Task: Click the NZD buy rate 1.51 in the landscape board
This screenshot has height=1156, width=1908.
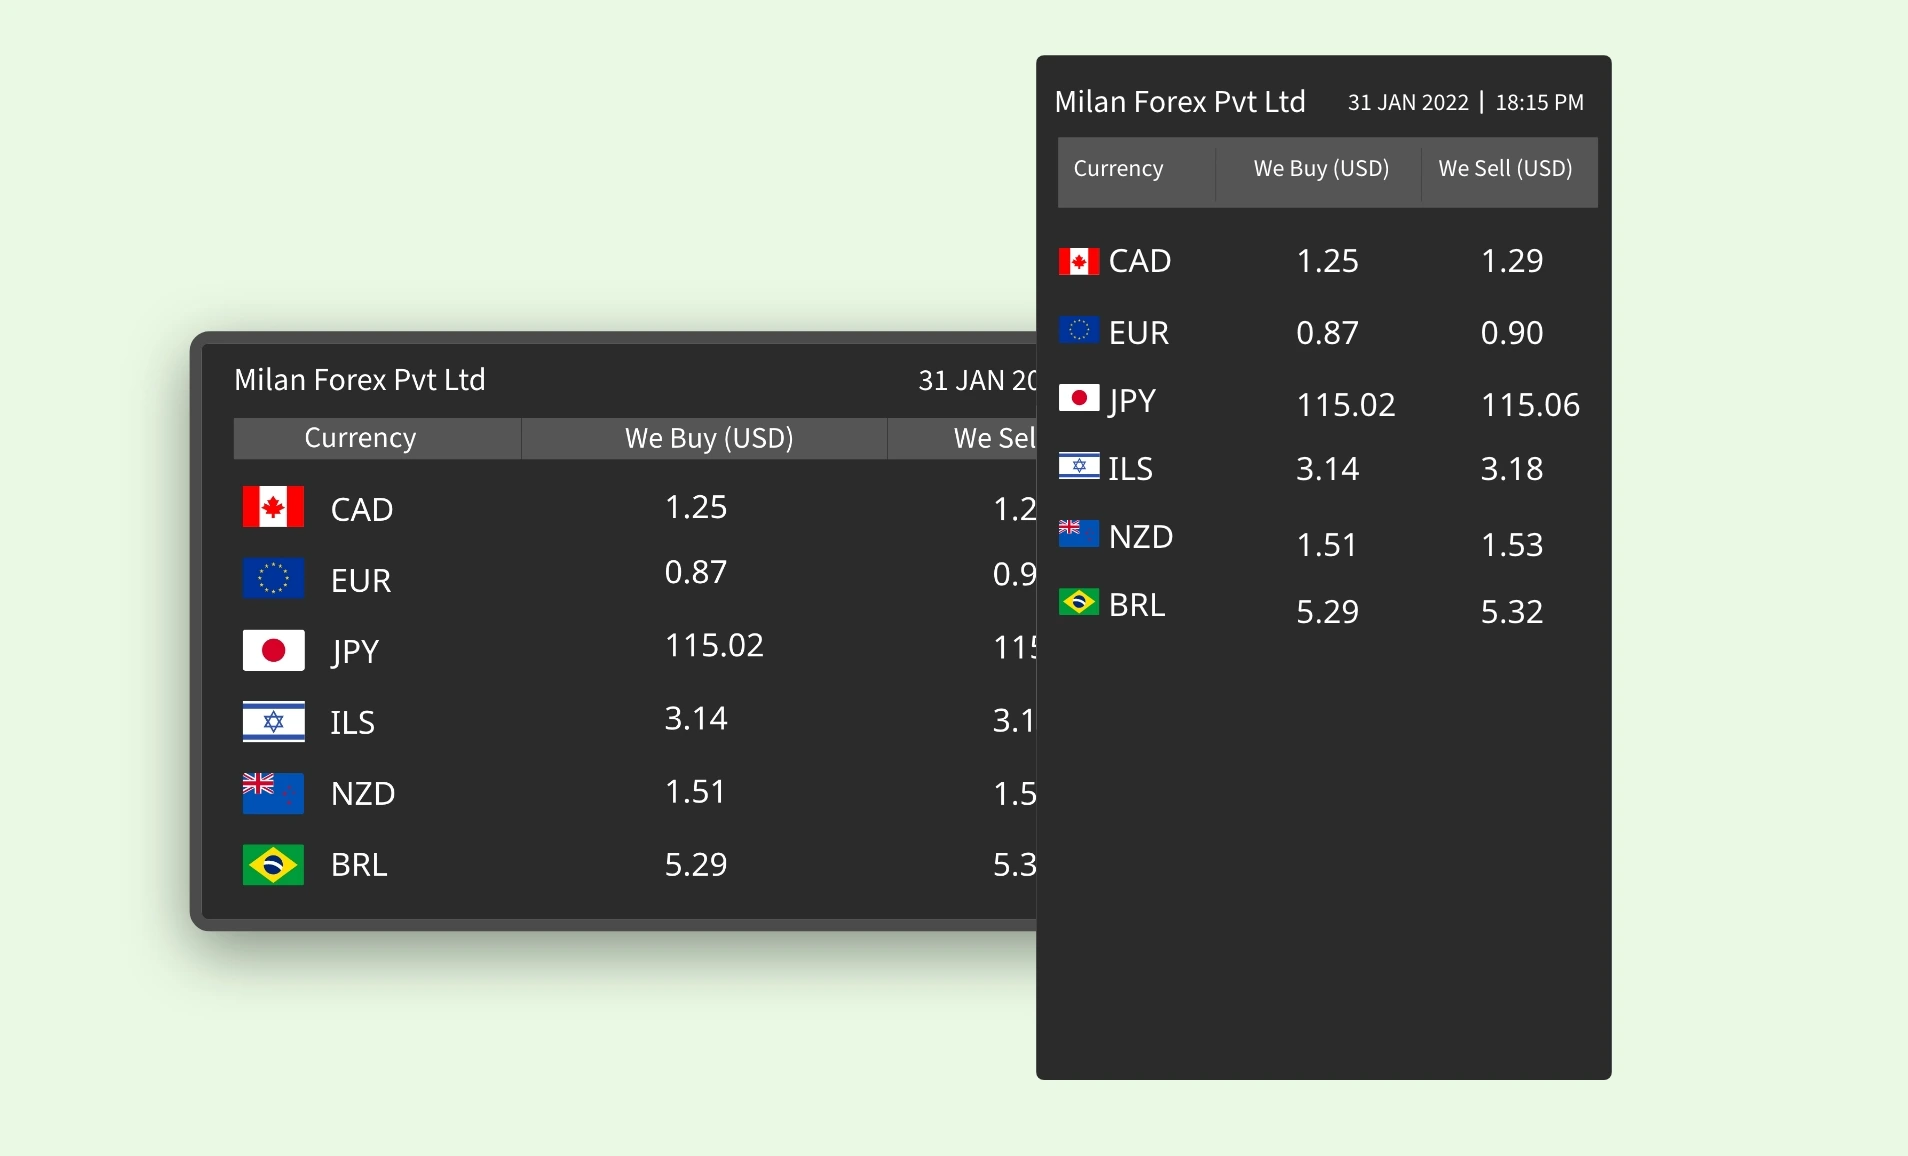Action: (696, 792)
